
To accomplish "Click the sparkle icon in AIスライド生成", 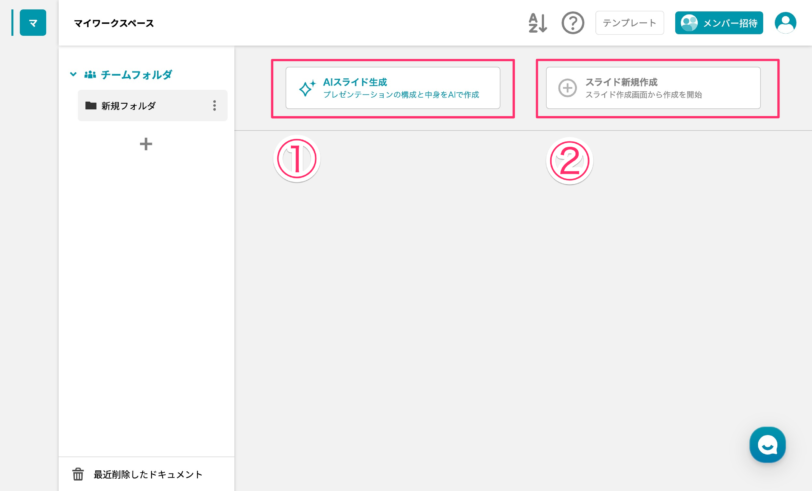I will click(307, 88).
